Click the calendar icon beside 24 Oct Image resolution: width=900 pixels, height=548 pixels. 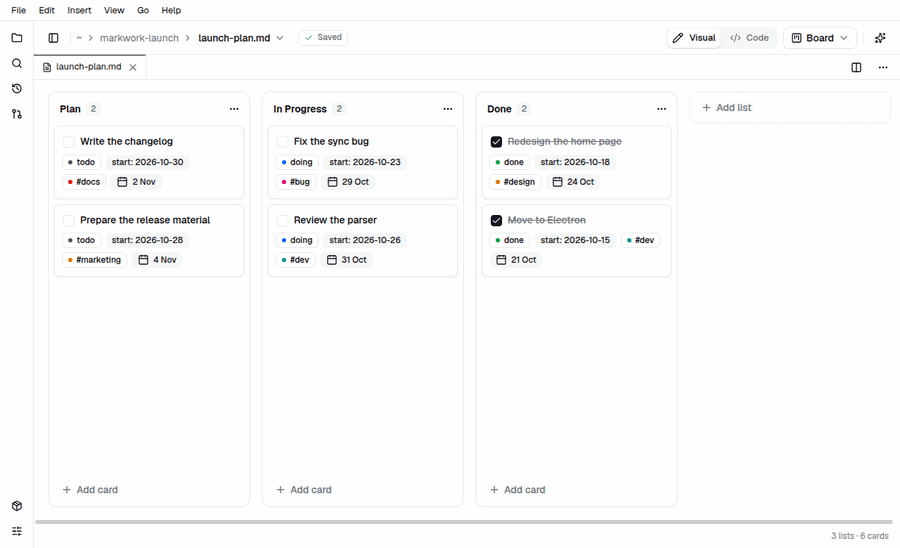[557, 182]
